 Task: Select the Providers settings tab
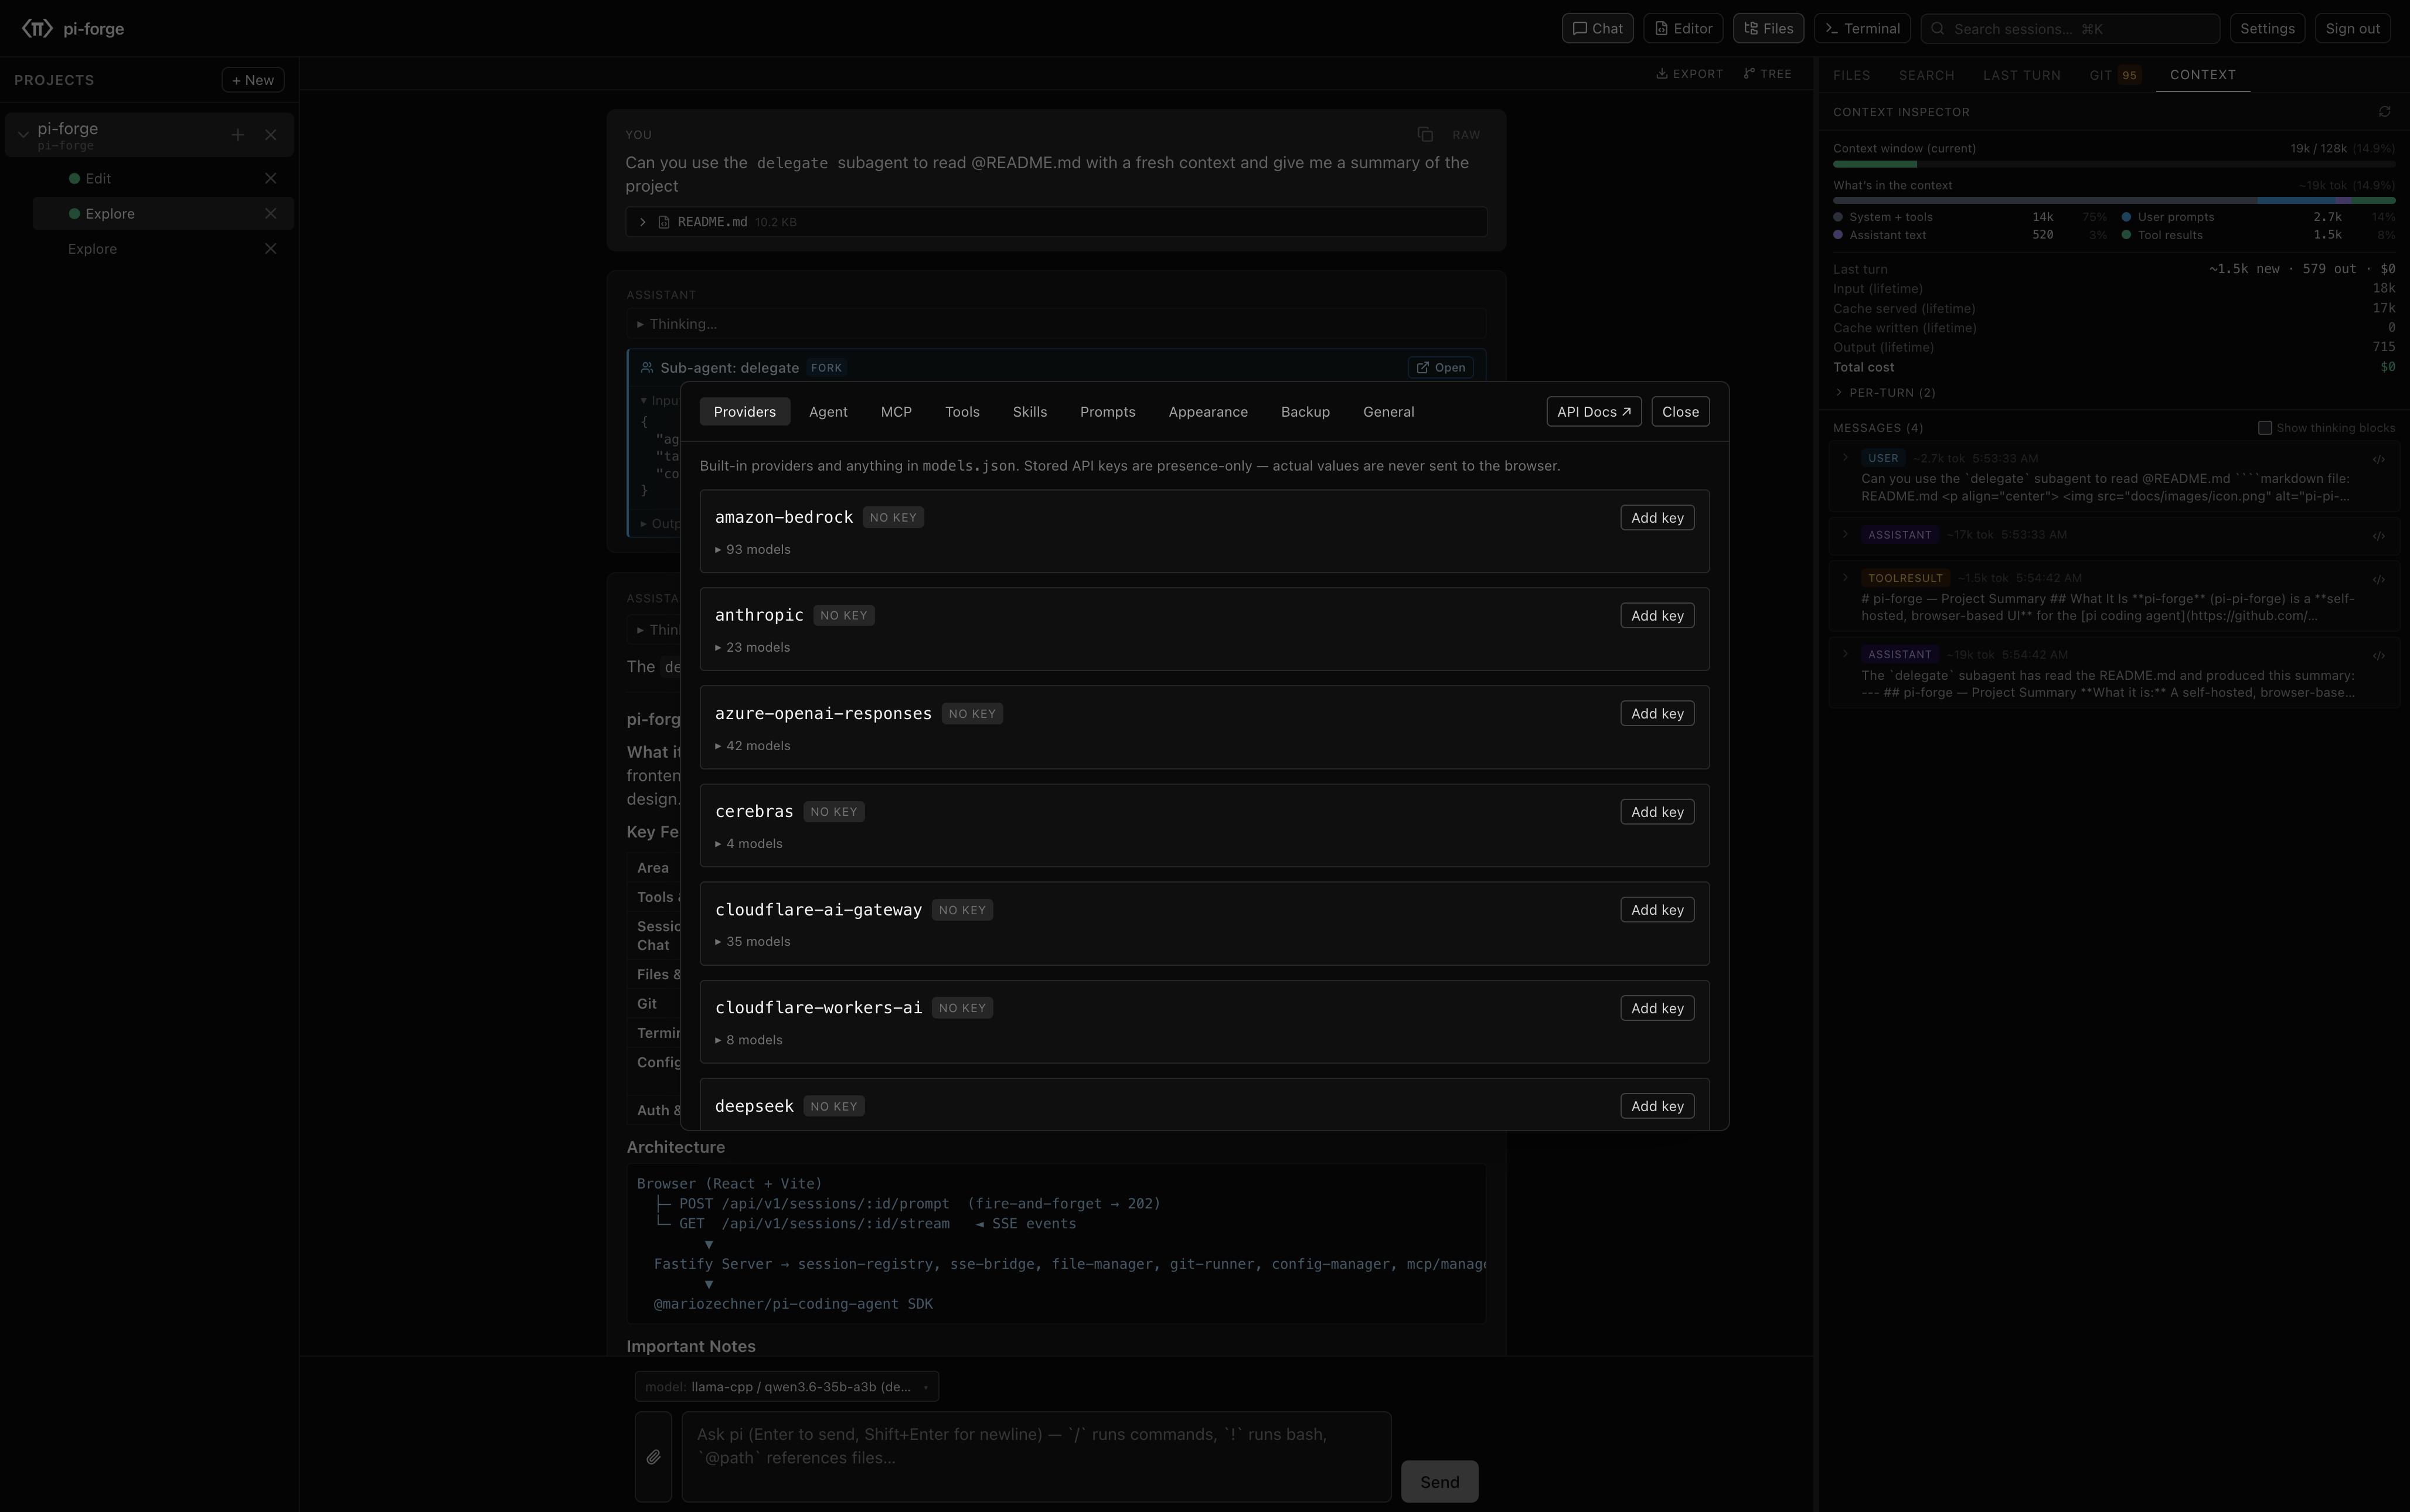pyautogui.click(x=745, y=412)
